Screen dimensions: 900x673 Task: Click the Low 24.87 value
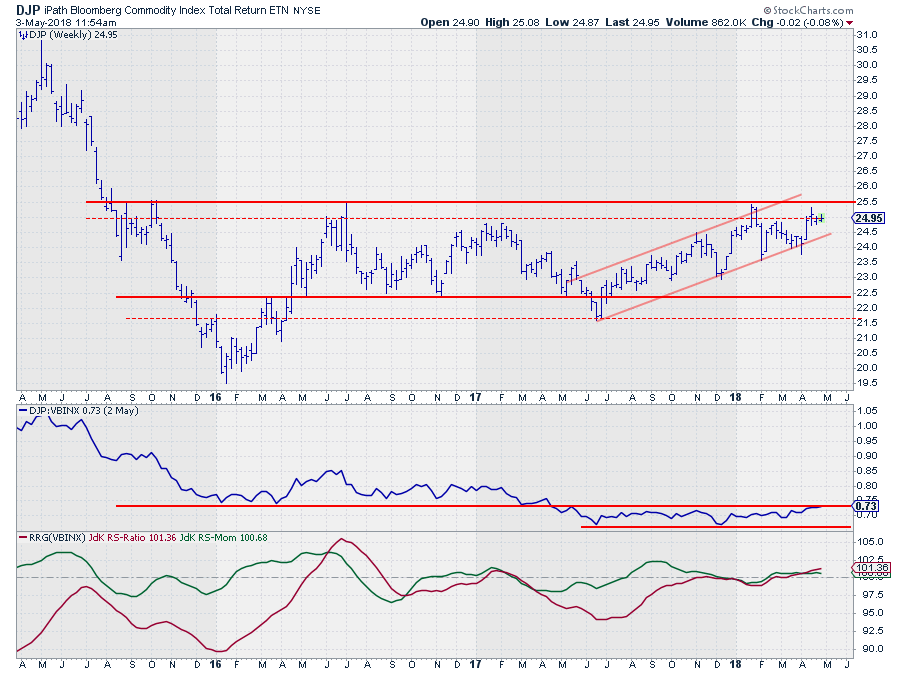point(572,22)
